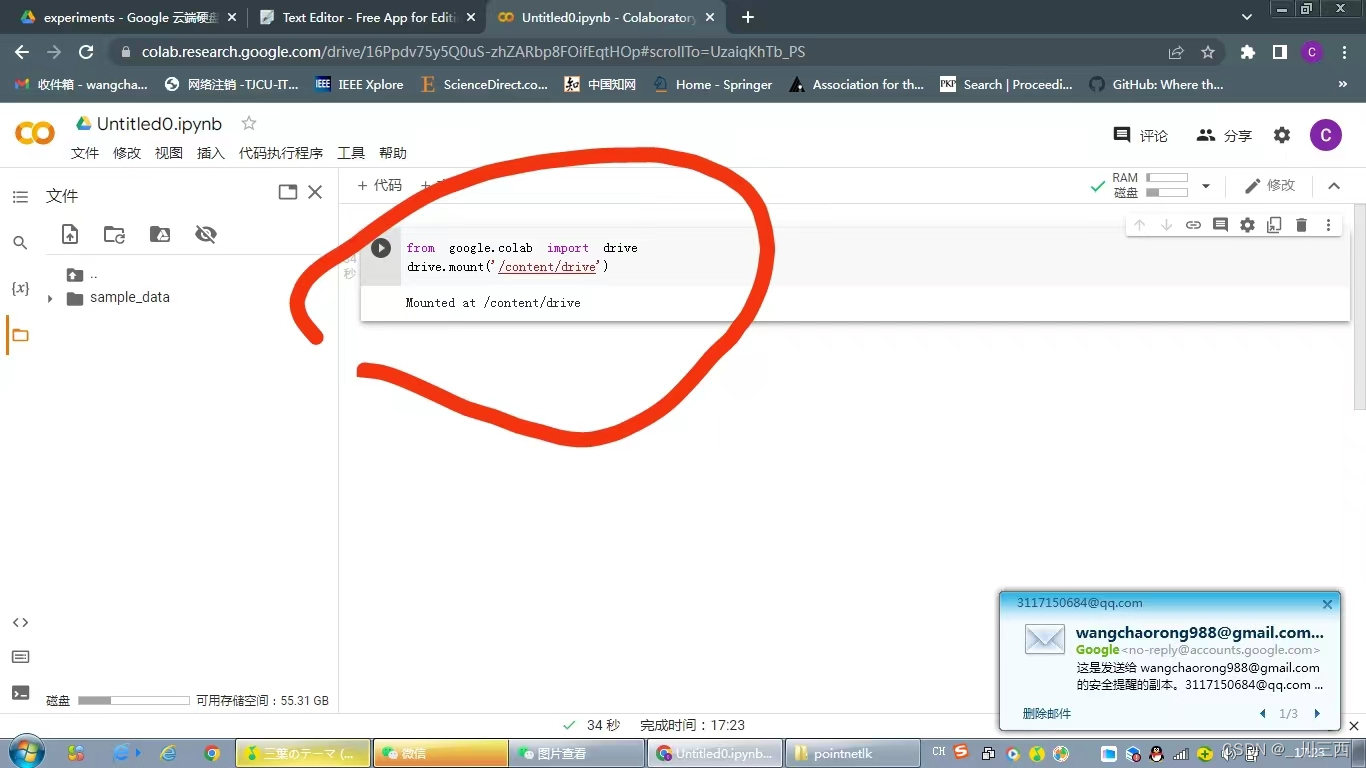Image resolution: width=1366 pixels, height=768 pixels.
Task: Open Files panel in new window view
Action: 288,192
